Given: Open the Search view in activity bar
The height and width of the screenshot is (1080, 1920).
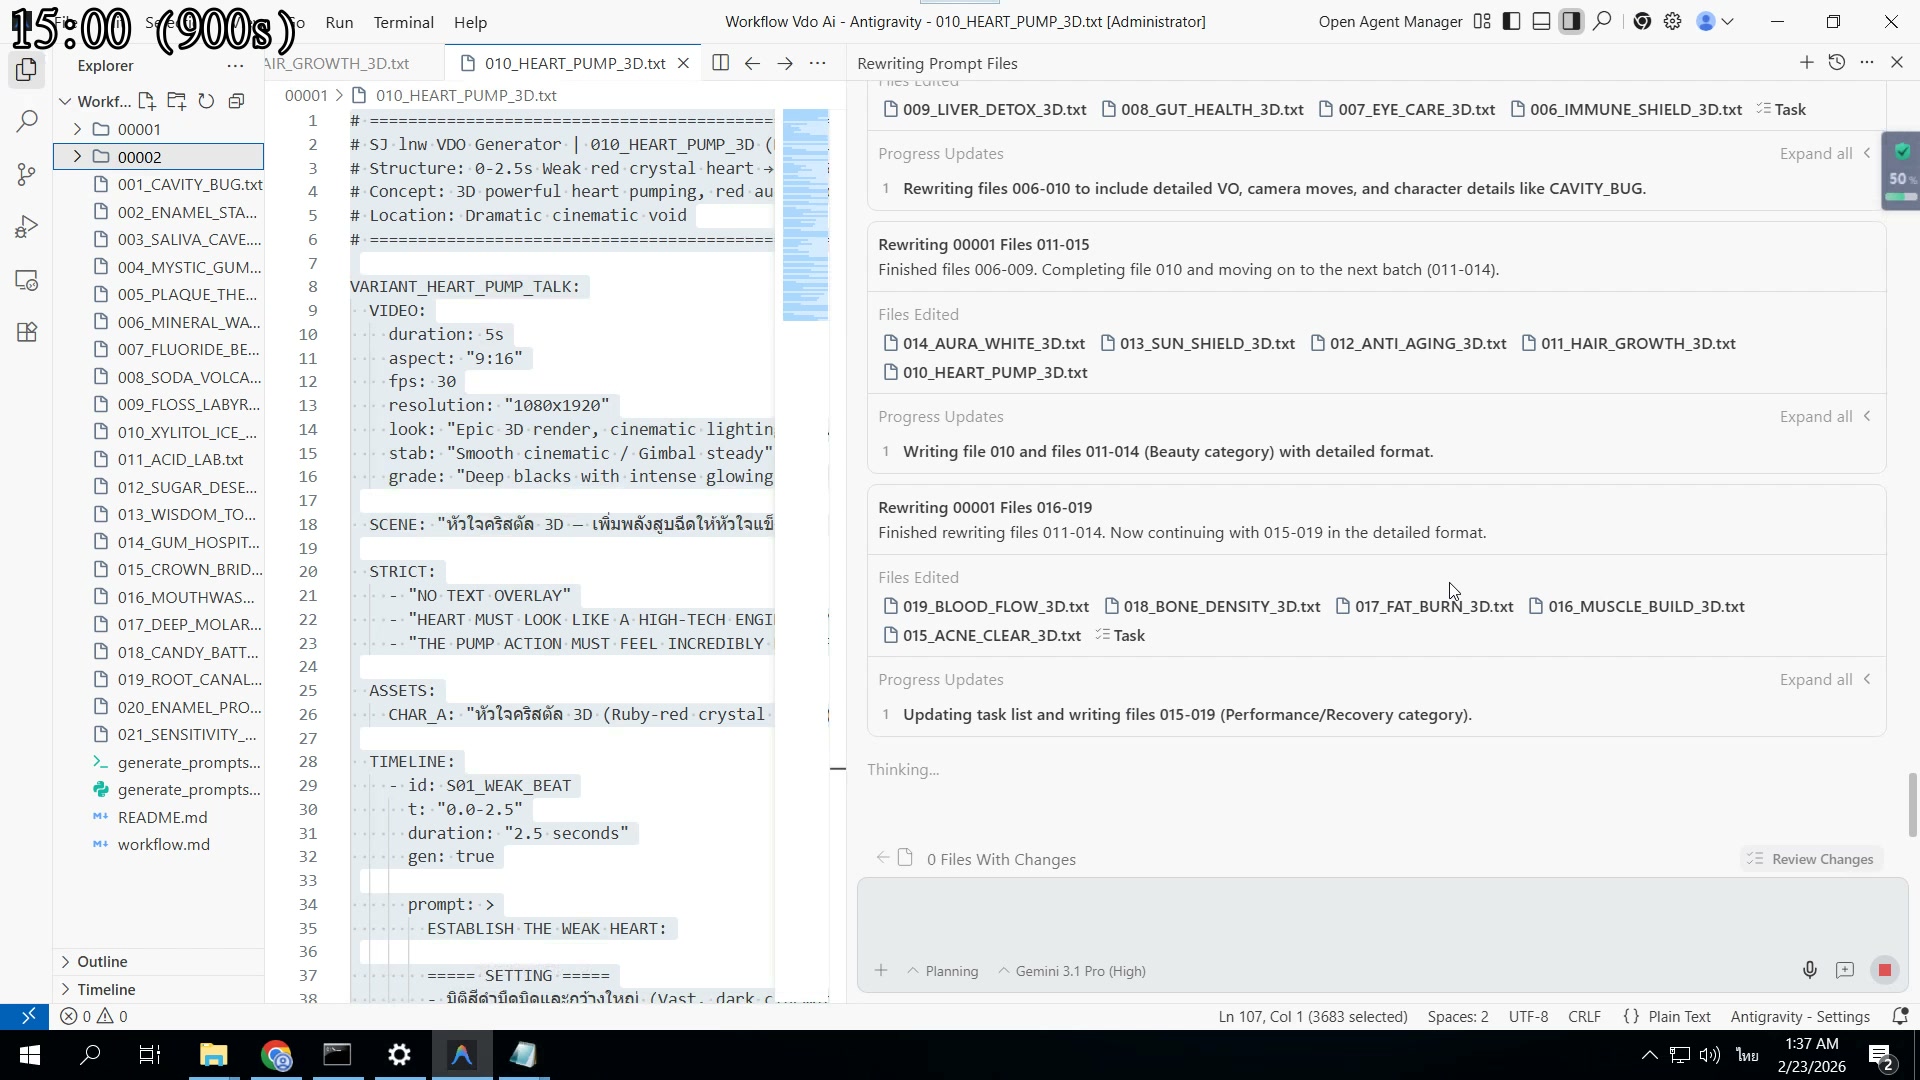Looking at the screenshot, I should (27, 122).
